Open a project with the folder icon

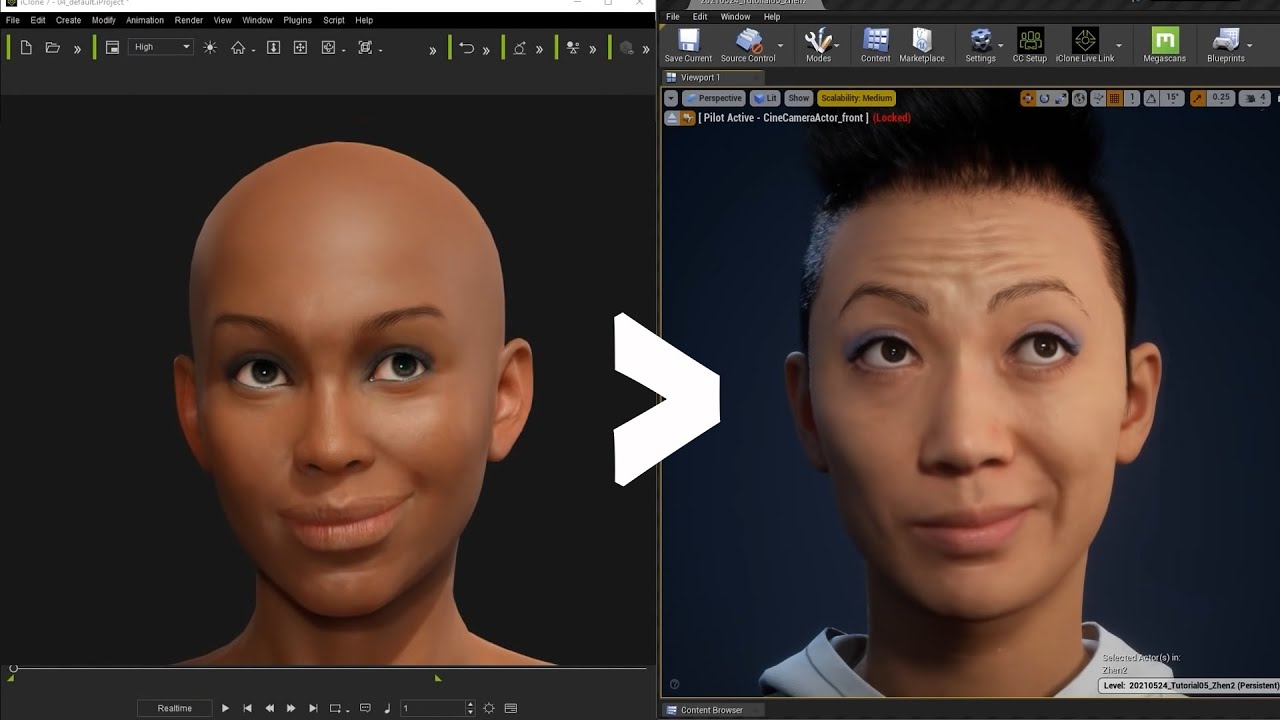tap(53, 48)
